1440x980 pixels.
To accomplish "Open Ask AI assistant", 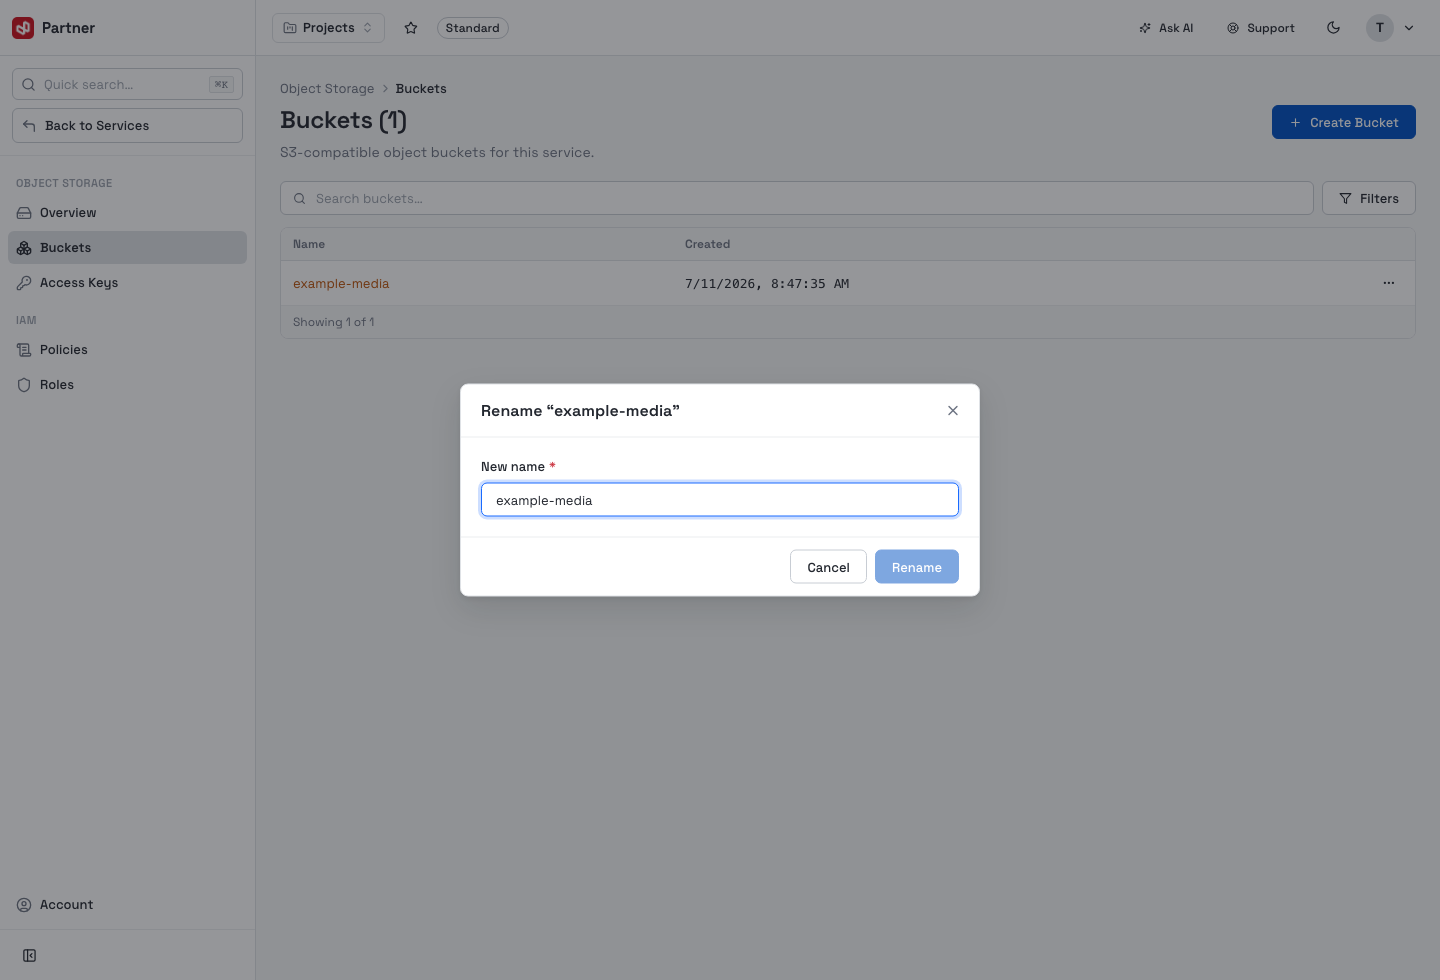I will pyautogui.click(x=1166, y=28).
